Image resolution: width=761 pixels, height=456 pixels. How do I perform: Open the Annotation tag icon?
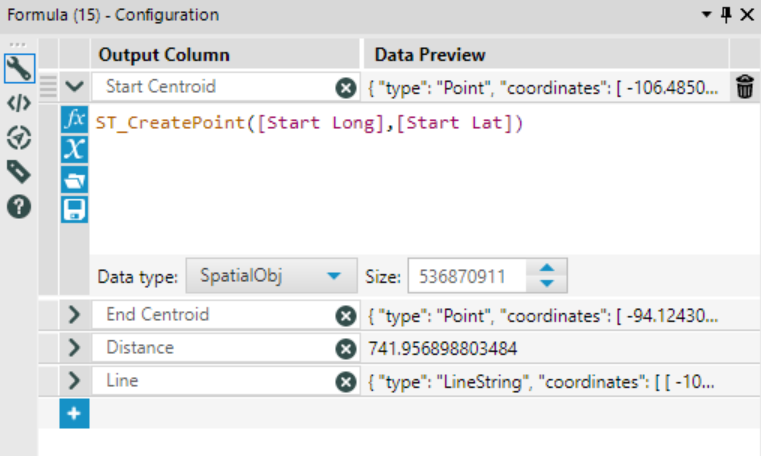tap(18, 172)
